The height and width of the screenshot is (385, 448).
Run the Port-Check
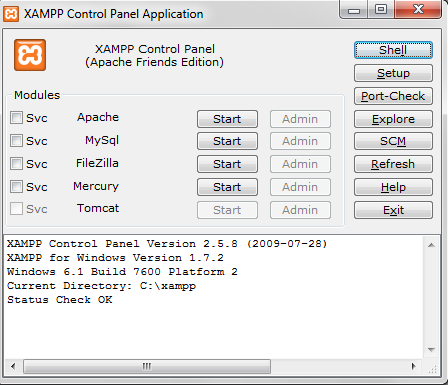pyautogui.click(x=393, y=96)
